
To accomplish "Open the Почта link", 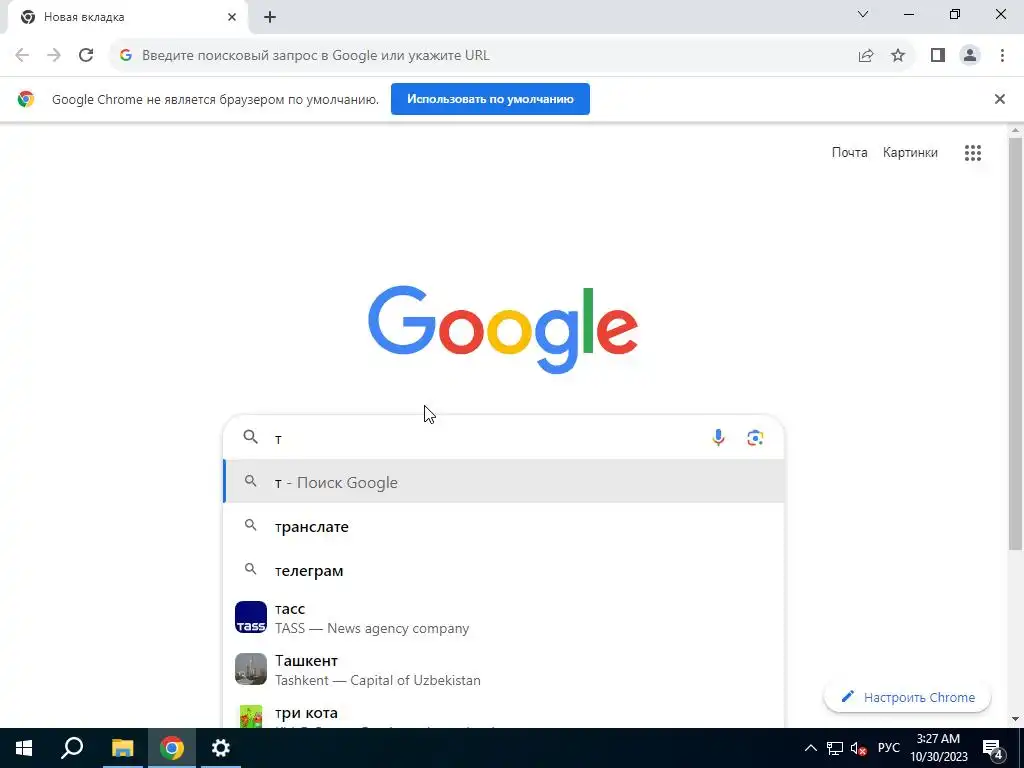I will [x=849, y=152].
